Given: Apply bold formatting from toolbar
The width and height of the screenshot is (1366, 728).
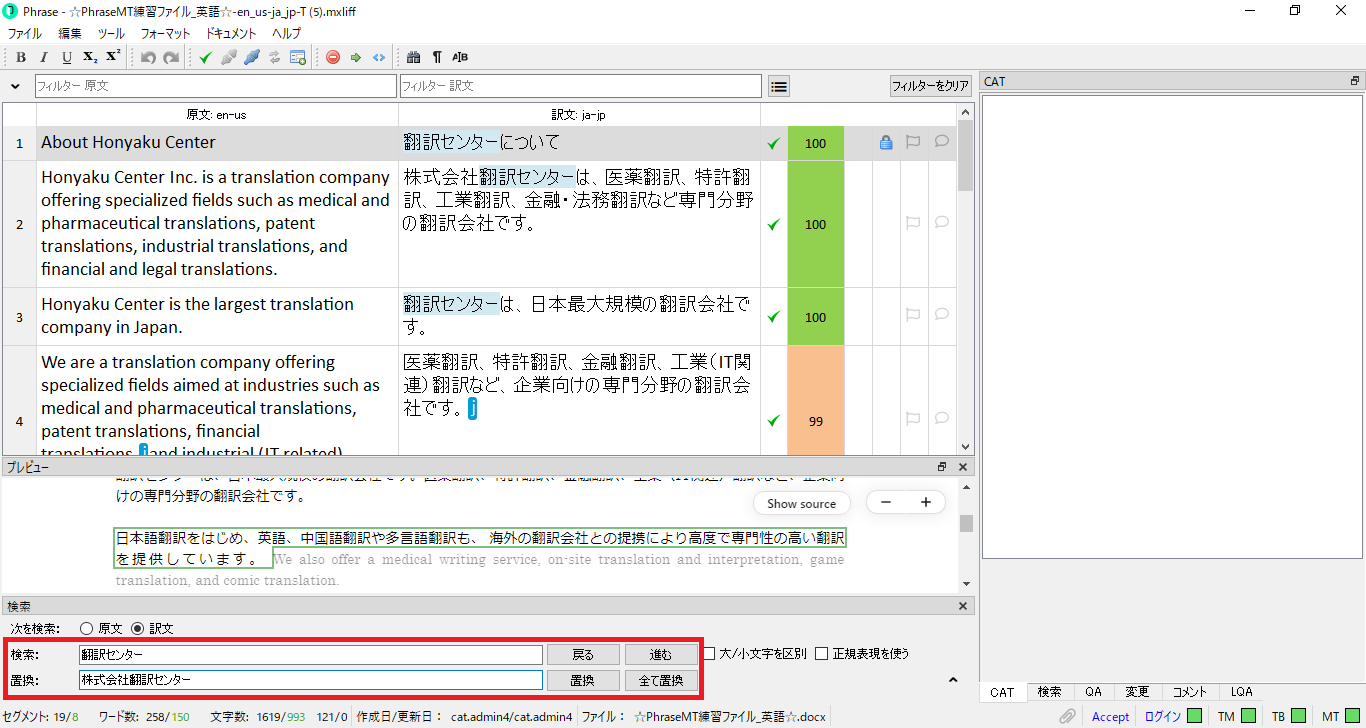Looking at the screenshot, I should click(x=21, y=57).
